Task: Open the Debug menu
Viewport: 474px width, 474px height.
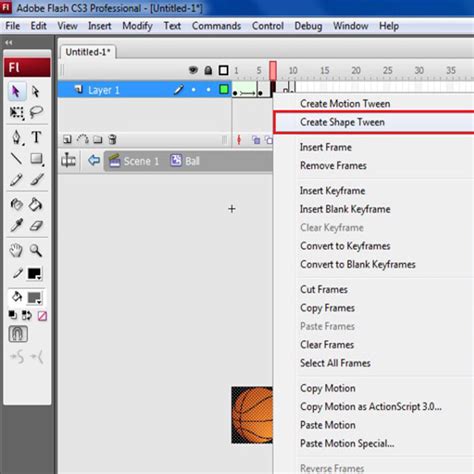Action: (308, 26)
